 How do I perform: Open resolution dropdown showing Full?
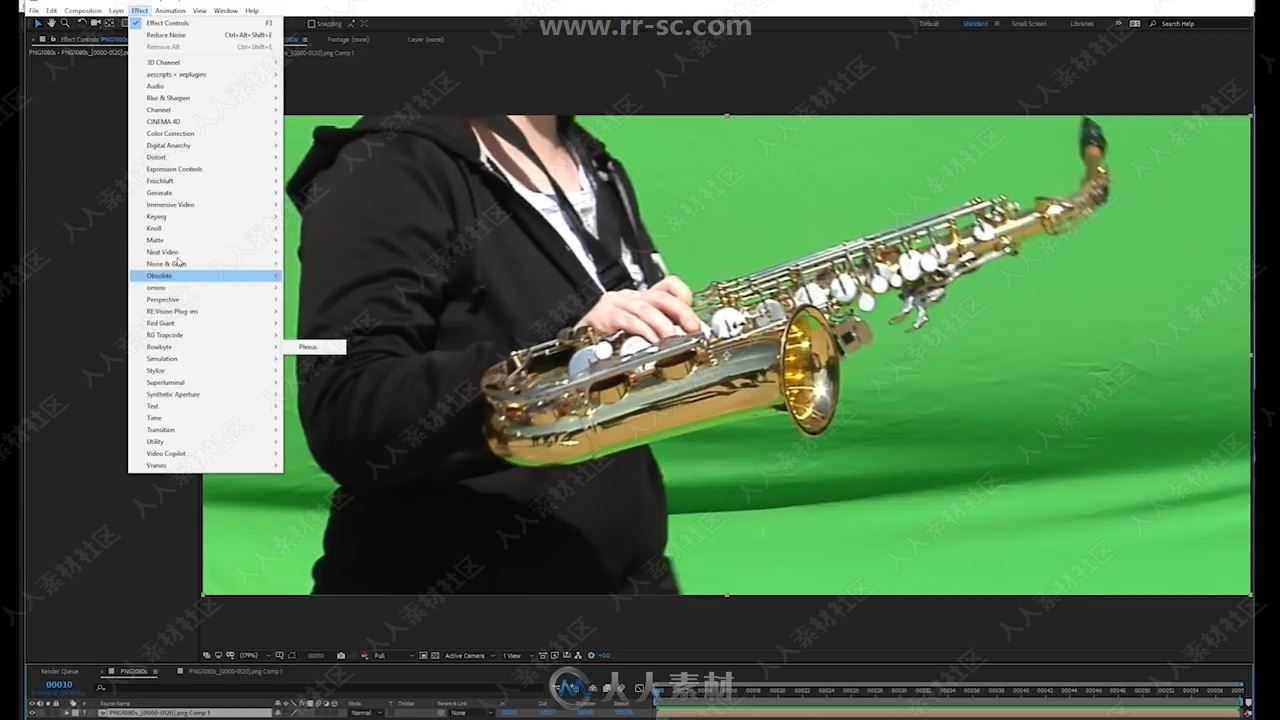394,656
